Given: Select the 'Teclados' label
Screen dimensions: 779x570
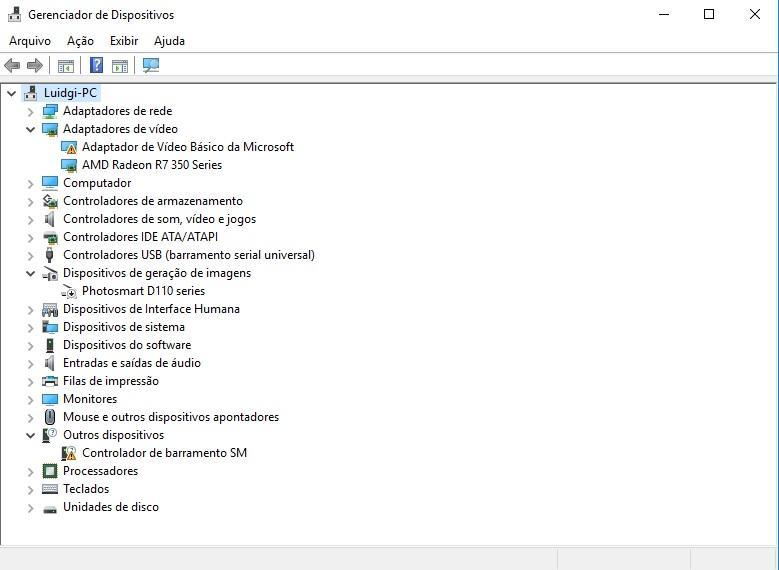Looking at the screenshot, I should click(x=86, y=489).
